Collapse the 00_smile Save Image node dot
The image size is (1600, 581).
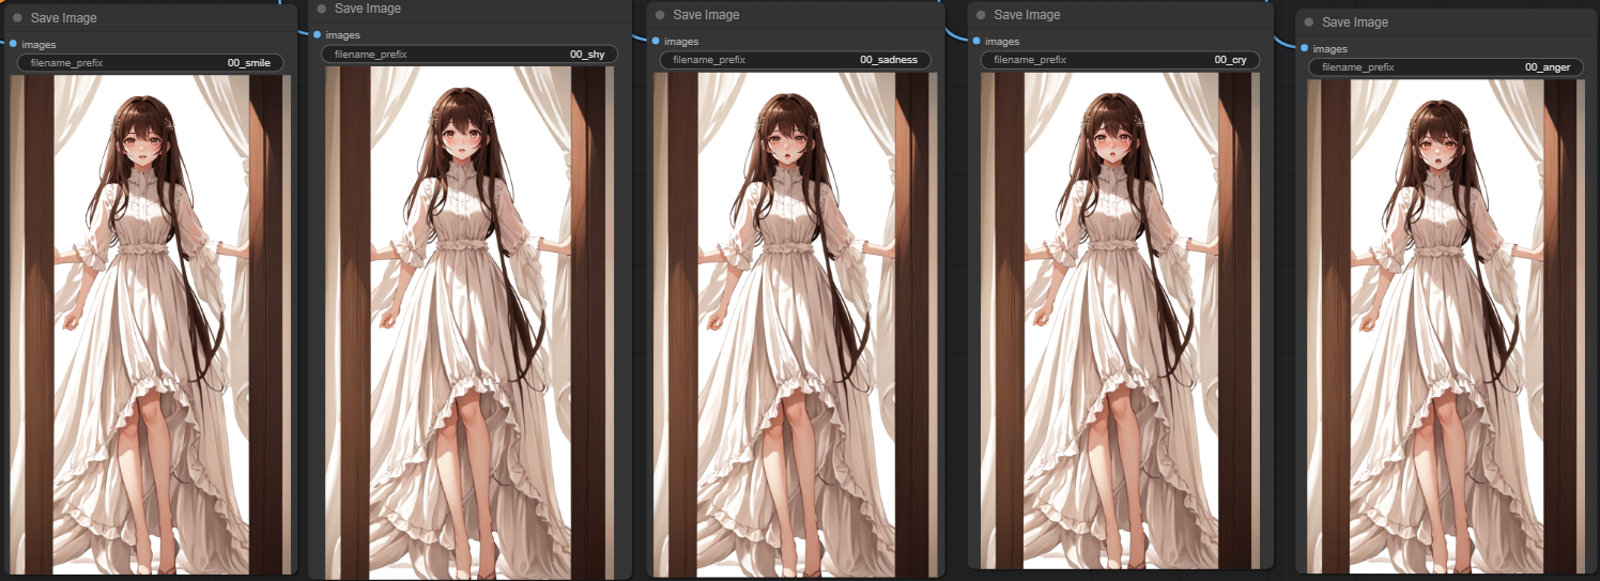(17, 18)
